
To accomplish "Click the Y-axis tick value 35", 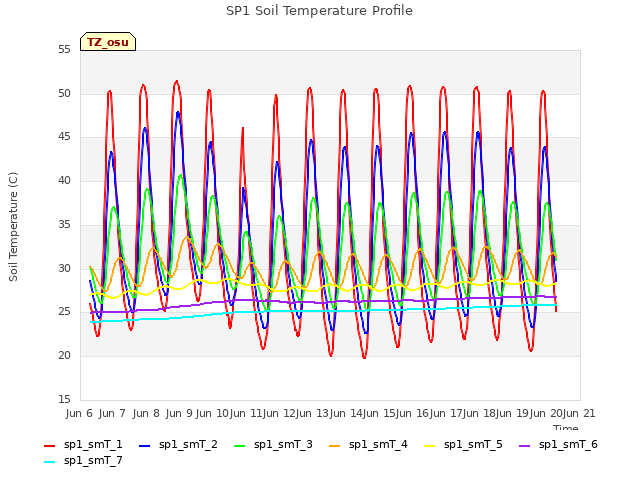I will (64, 224).
